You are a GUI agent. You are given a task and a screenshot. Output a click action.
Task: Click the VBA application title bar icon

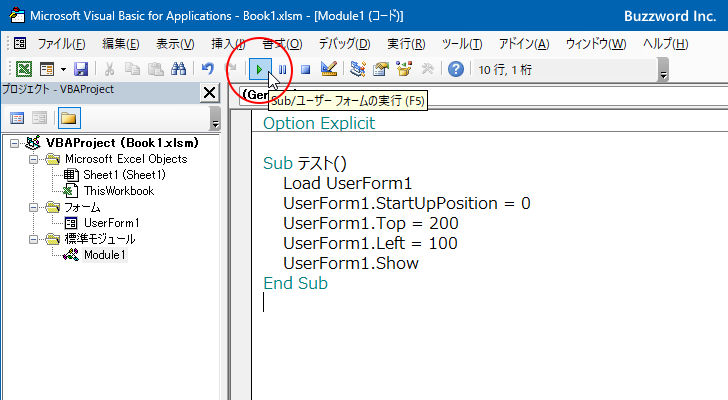pyautogui.click(x=17, y=15)
